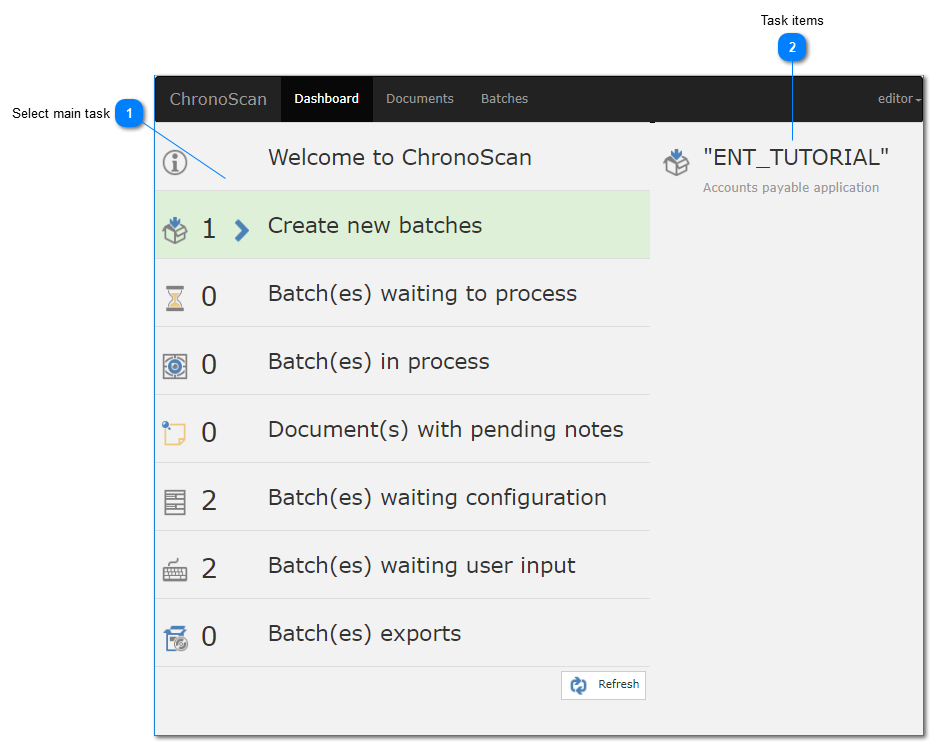
Task: Click the box icon for Create new batches
Action: tap(175, 230)
